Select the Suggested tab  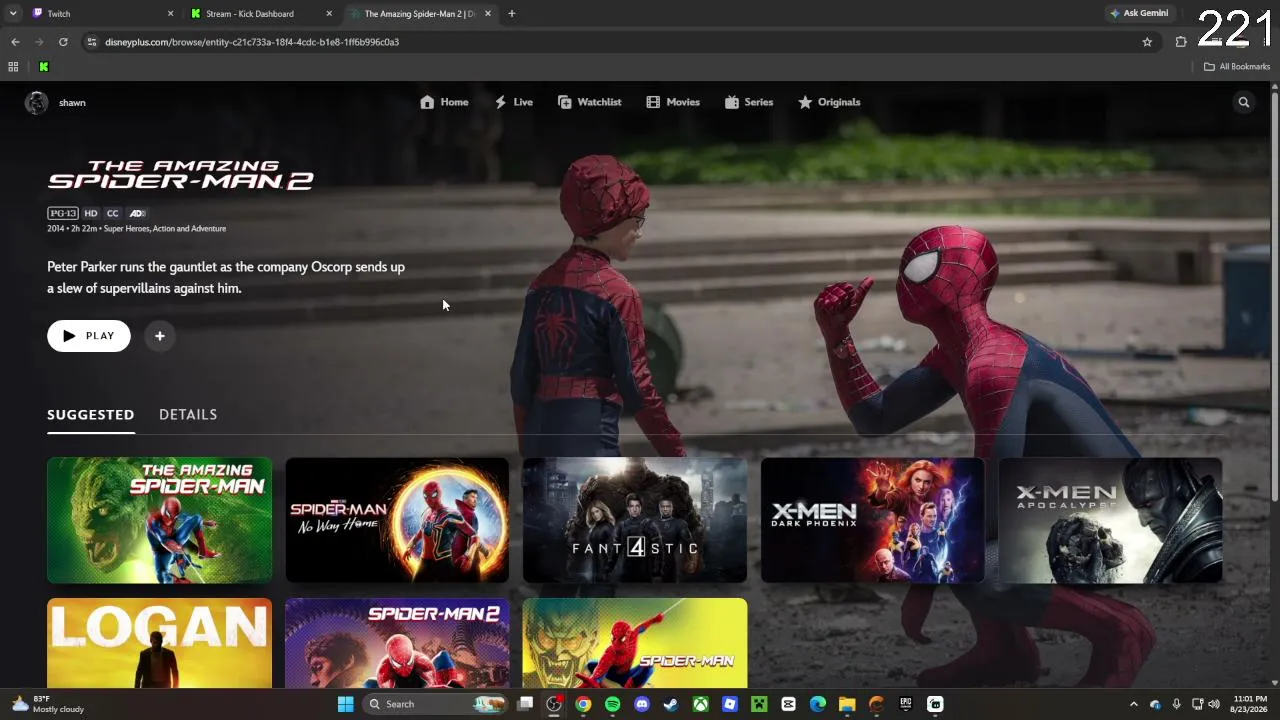pos(91,414)
